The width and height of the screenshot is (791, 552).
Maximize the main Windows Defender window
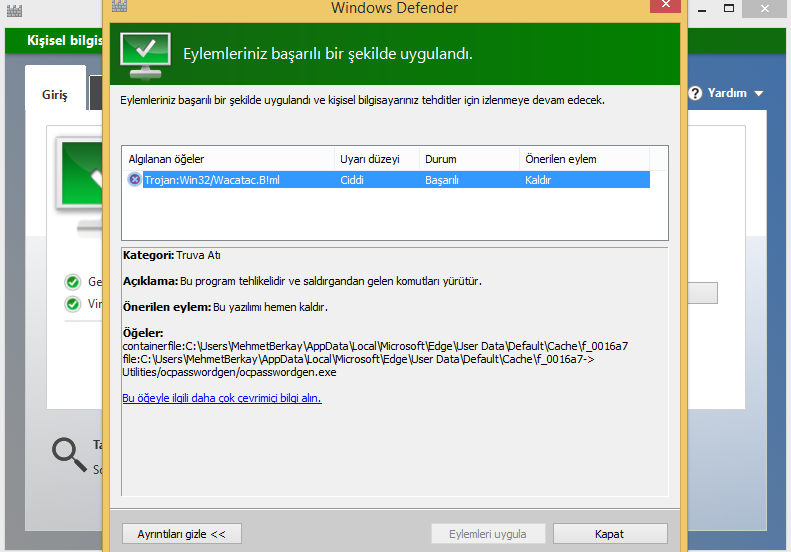point(729,9)
